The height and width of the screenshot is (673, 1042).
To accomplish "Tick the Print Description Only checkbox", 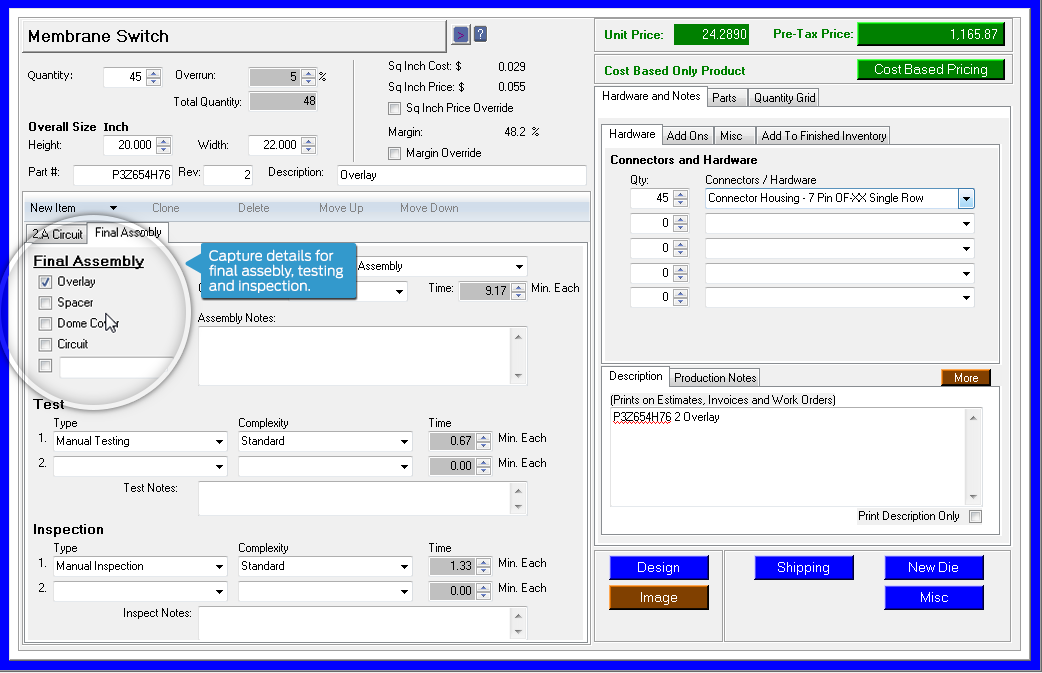I will pyautogui.click(x=975, y=517).
